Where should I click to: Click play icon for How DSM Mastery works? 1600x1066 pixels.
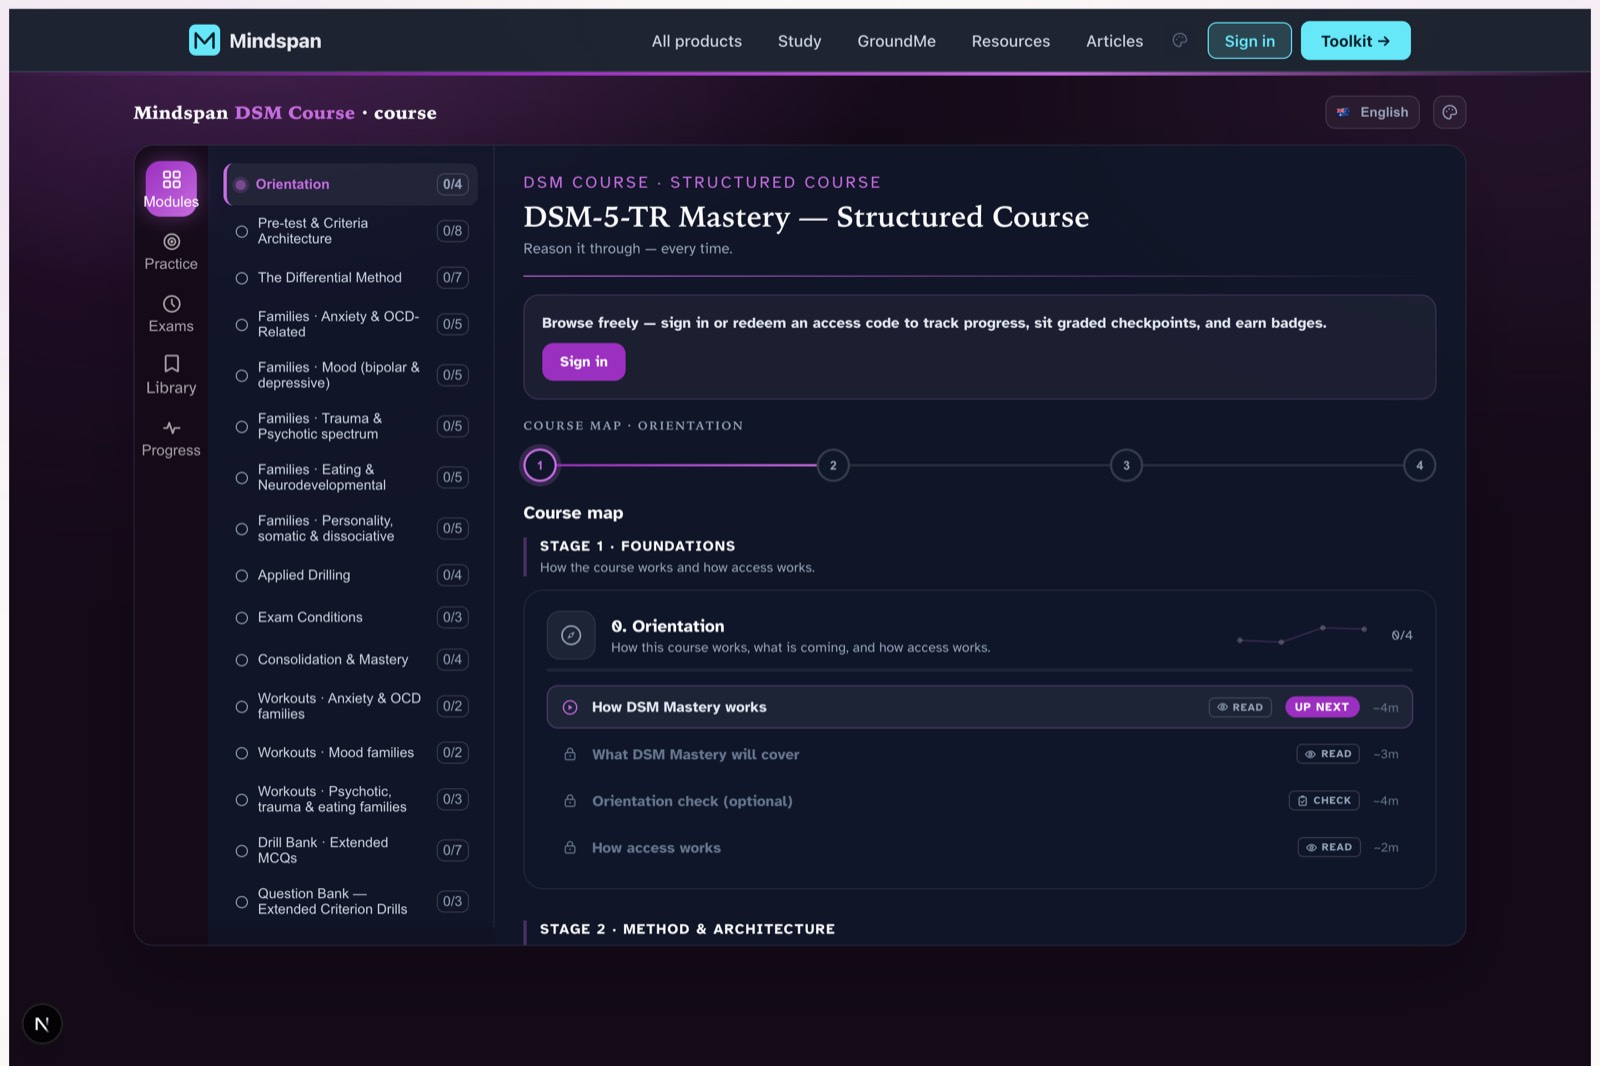click(570, 707)
